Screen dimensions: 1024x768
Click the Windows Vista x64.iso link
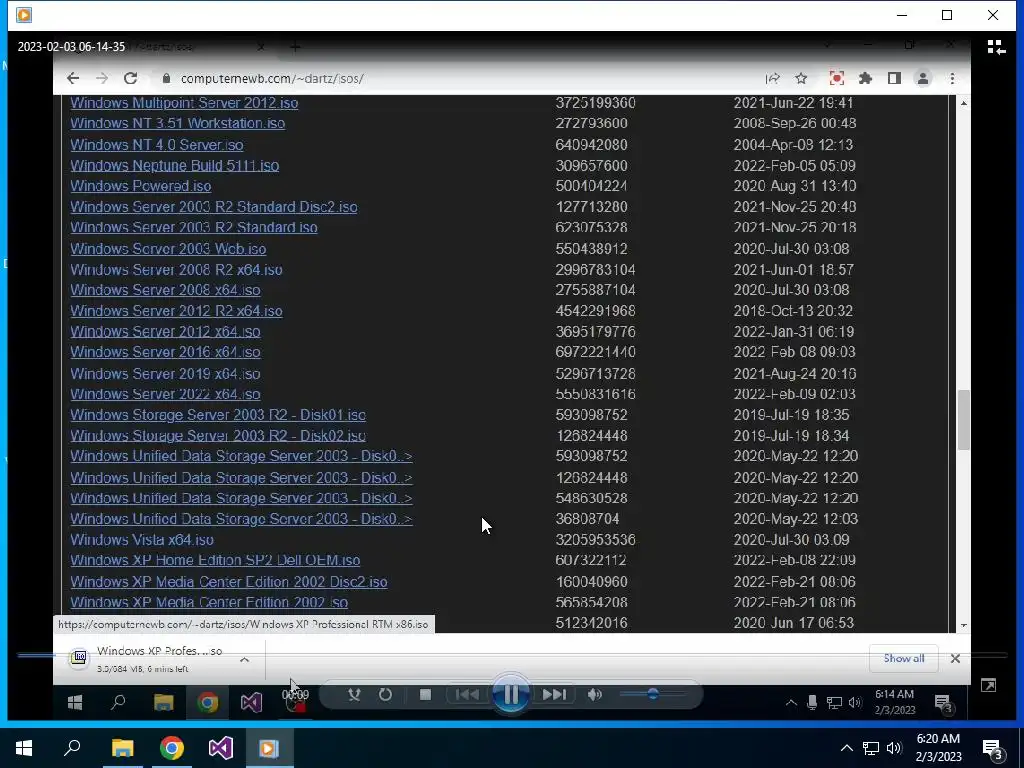(142, 539)
